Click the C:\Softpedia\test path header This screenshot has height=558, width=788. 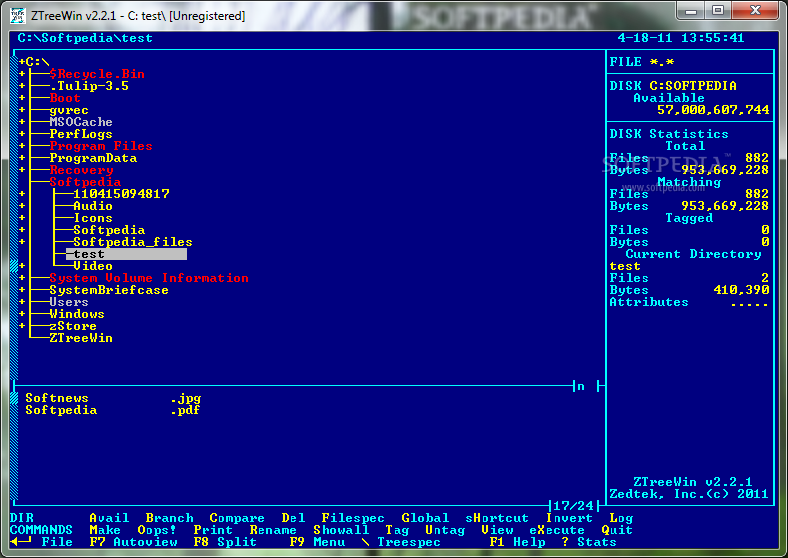85,38
